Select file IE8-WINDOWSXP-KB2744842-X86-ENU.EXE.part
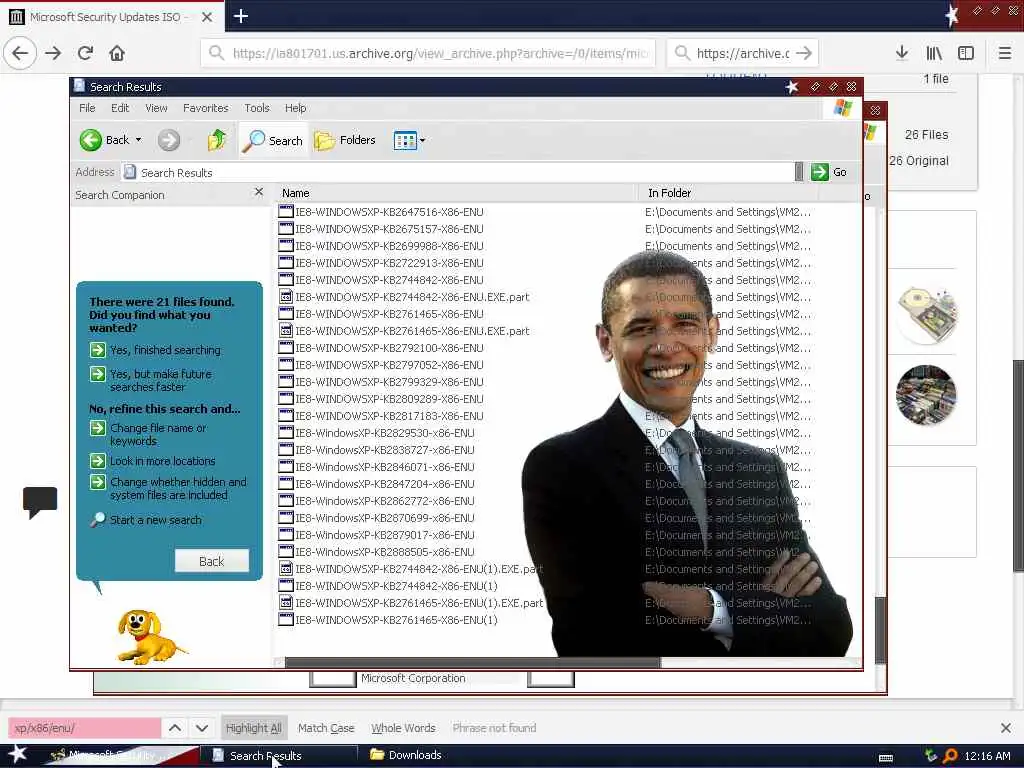Viewport: 1024px width, 768px height. [412, 296]
